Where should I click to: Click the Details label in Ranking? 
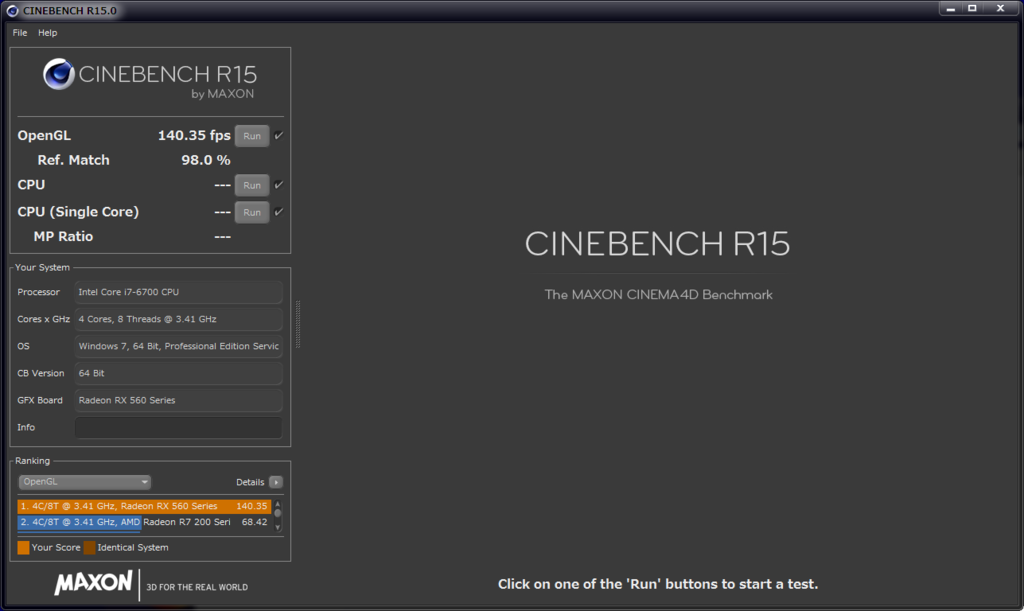pos(250,482)
